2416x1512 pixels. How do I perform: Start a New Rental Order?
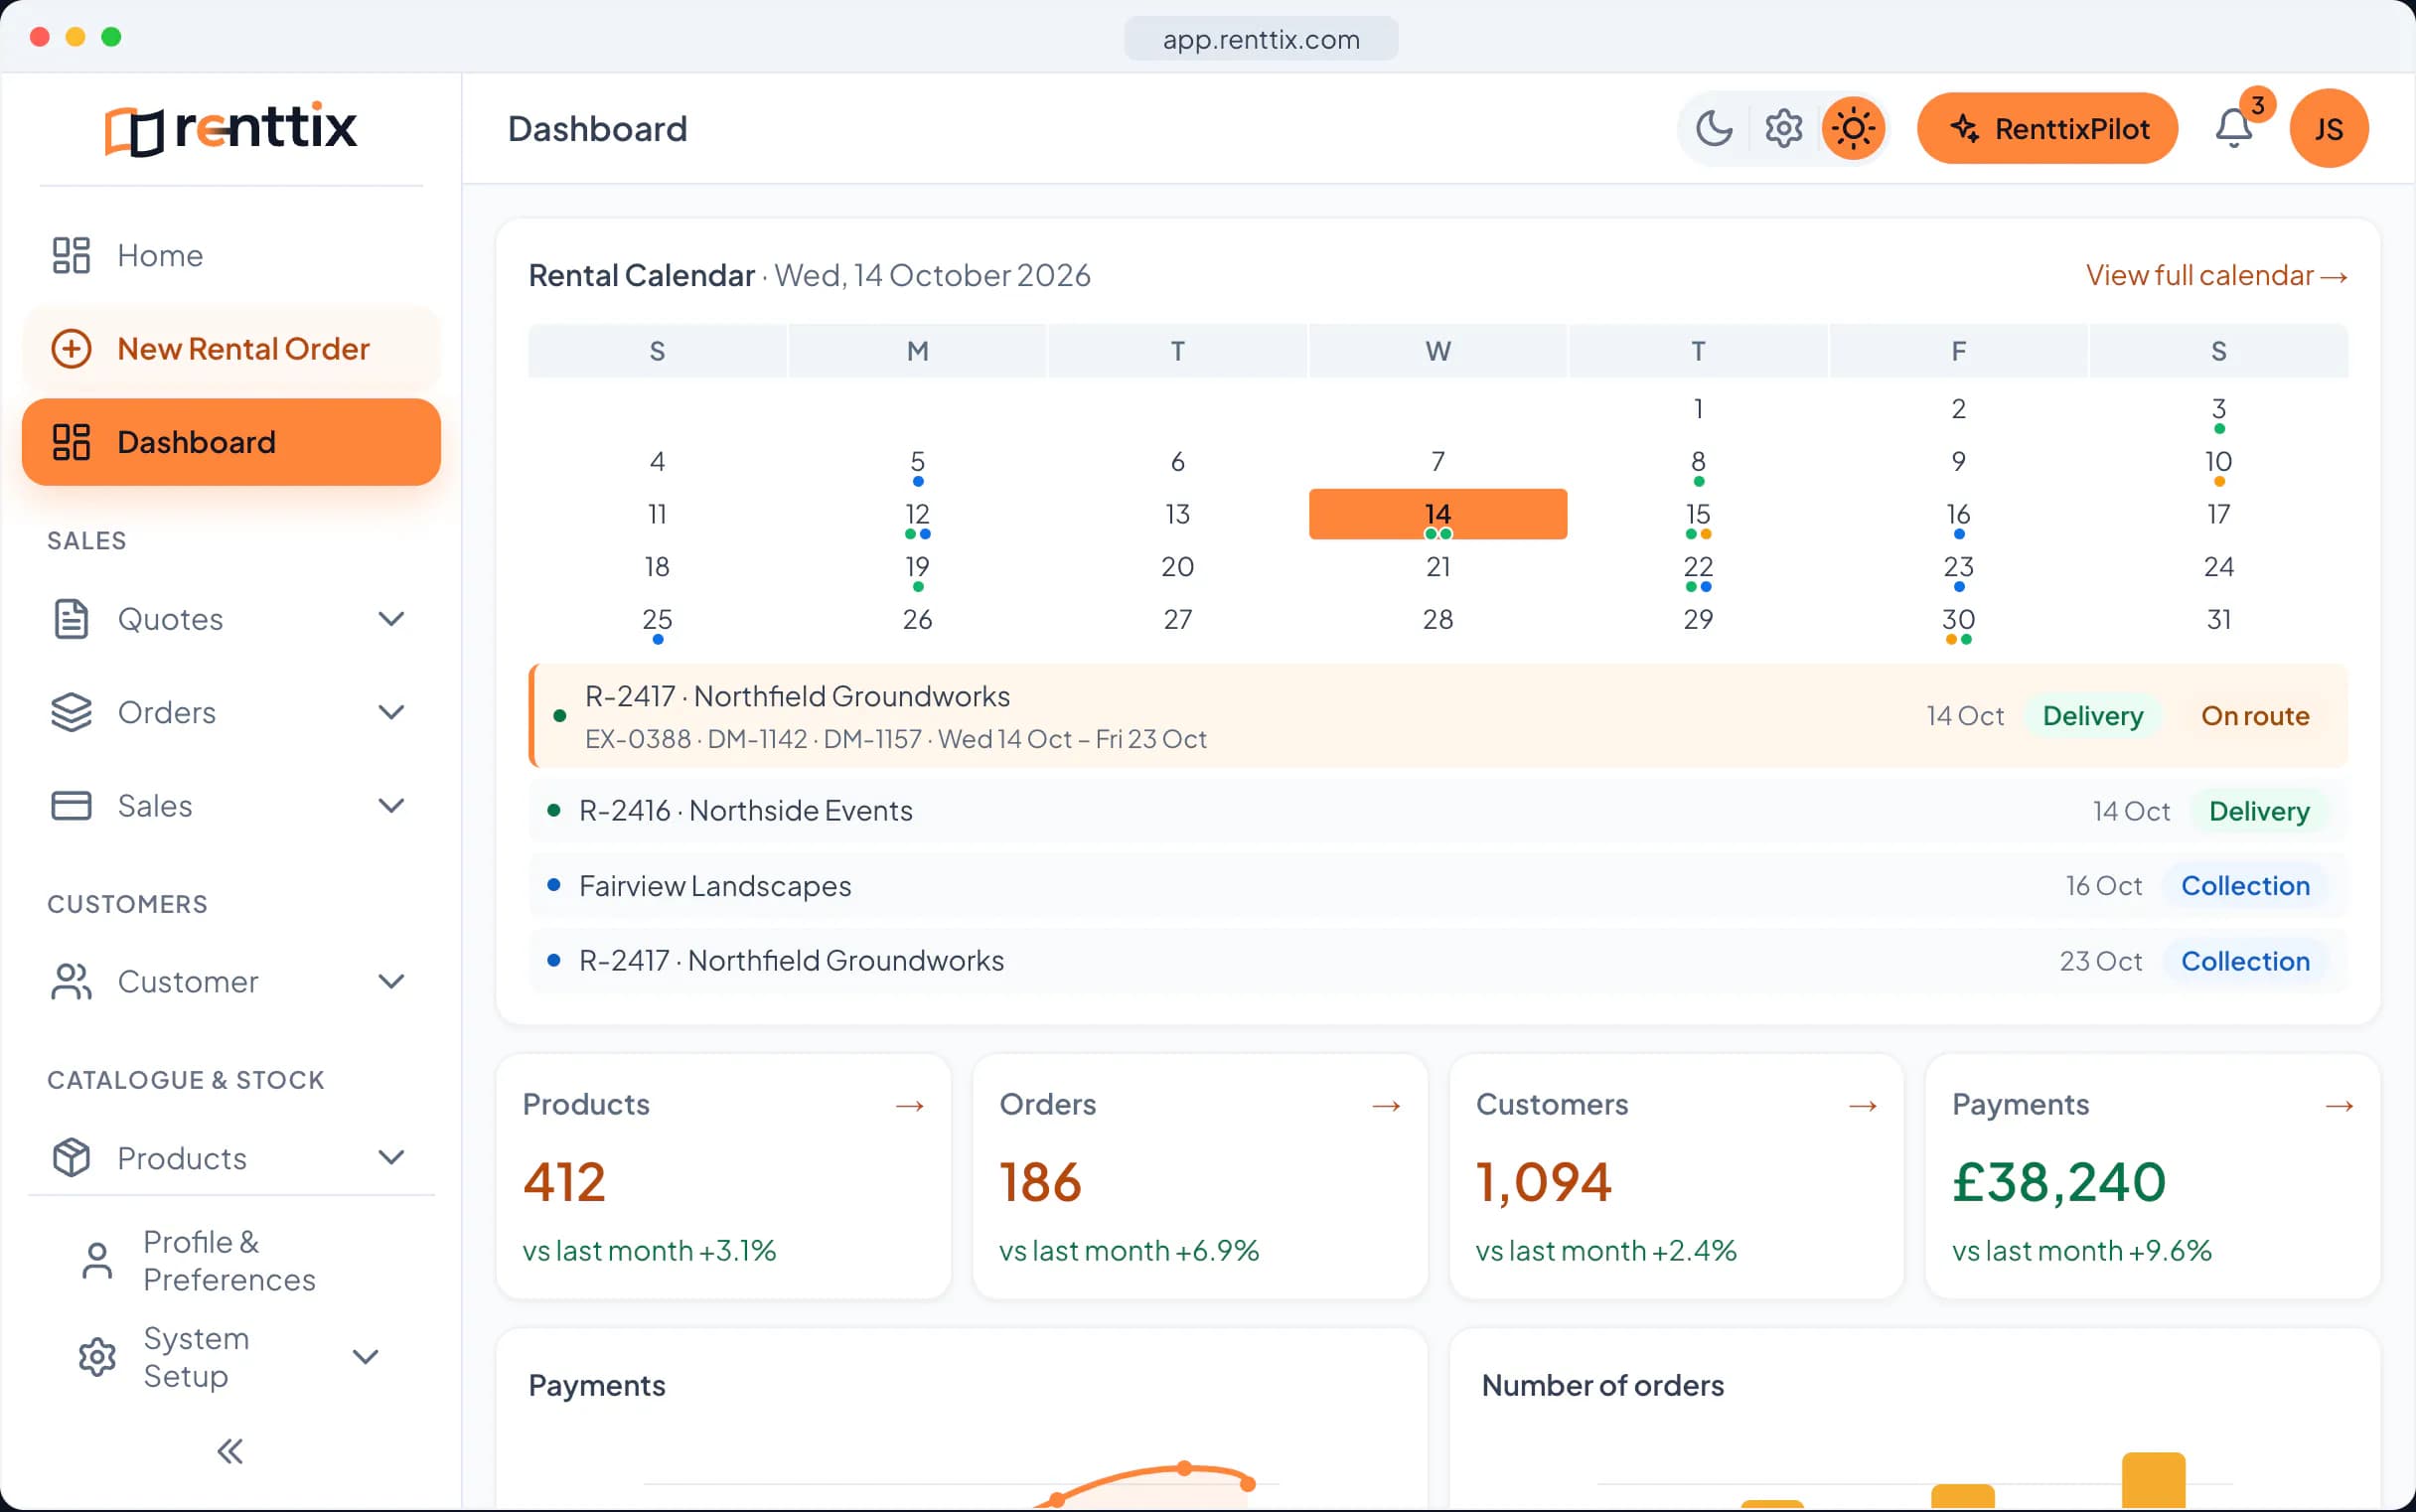tap(231, 348)
